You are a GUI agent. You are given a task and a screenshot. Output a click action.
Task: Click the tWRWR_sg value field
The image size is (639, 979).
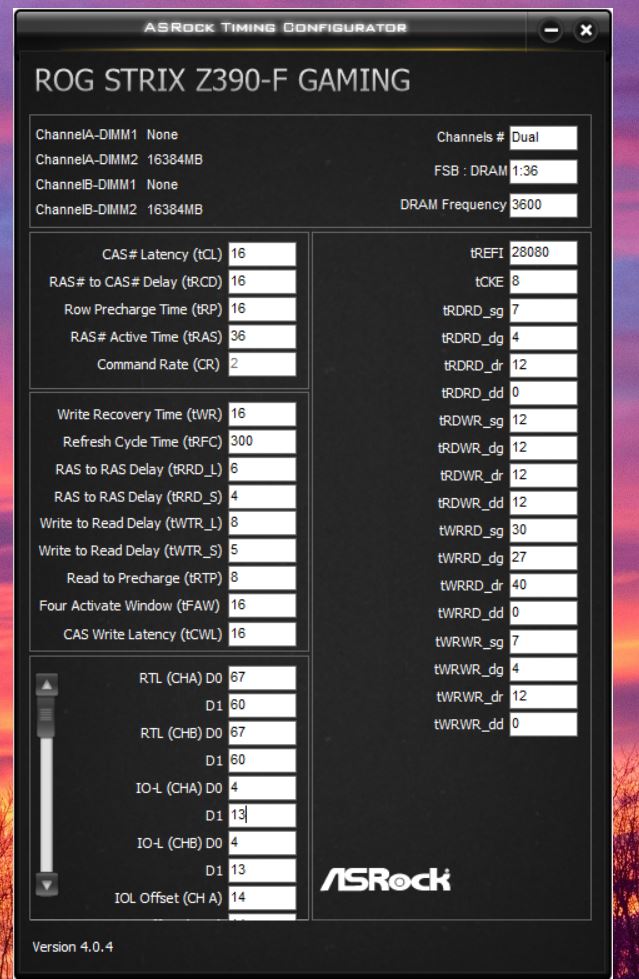[x=543, y=641]
